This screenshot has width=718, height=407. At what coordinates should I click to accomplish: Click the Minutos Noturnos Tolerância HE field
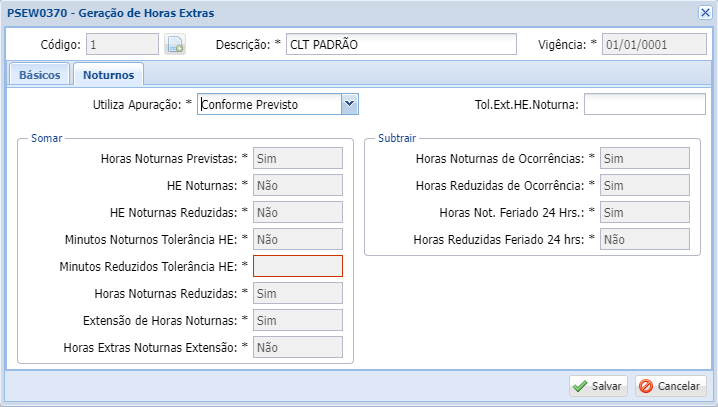click(x=298, y=239)
